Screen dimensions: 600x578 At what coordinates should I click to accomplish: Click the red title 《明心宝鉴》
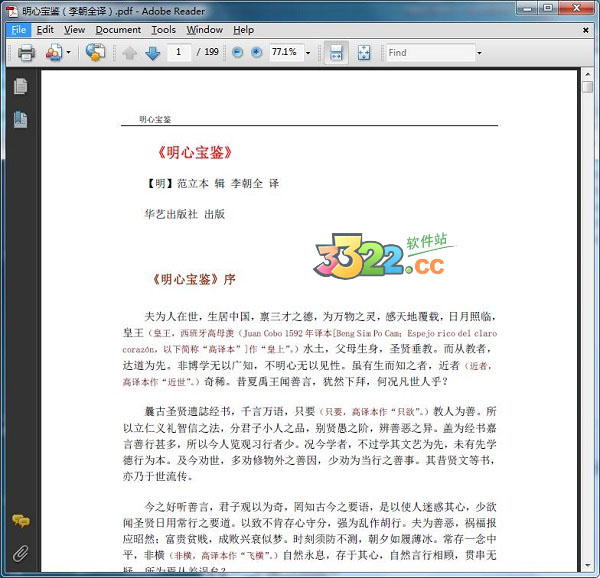pos(195,152)
